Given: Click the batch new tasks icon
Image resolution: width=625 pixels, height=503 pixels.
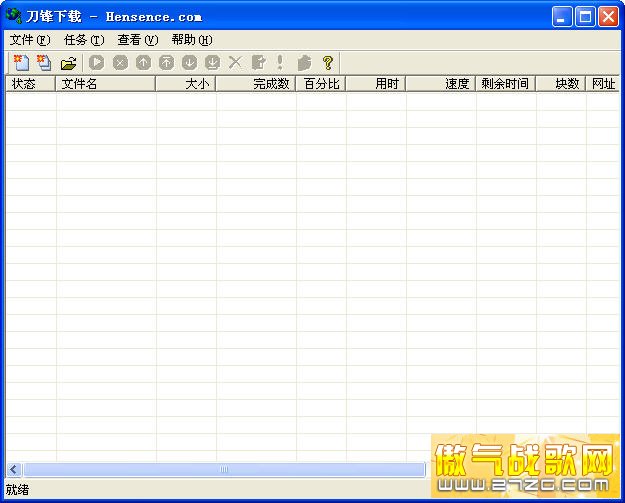Looking at the screenshot, I should pos(44,63).
